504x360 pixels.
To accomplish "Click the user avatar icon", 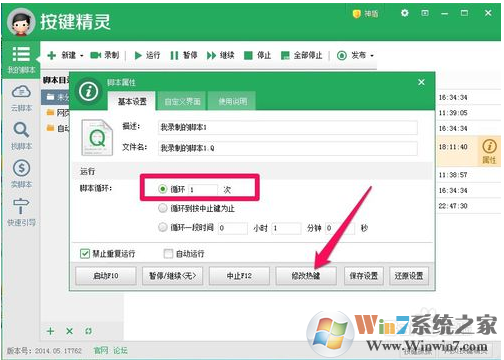I will [x=21, y=23].
